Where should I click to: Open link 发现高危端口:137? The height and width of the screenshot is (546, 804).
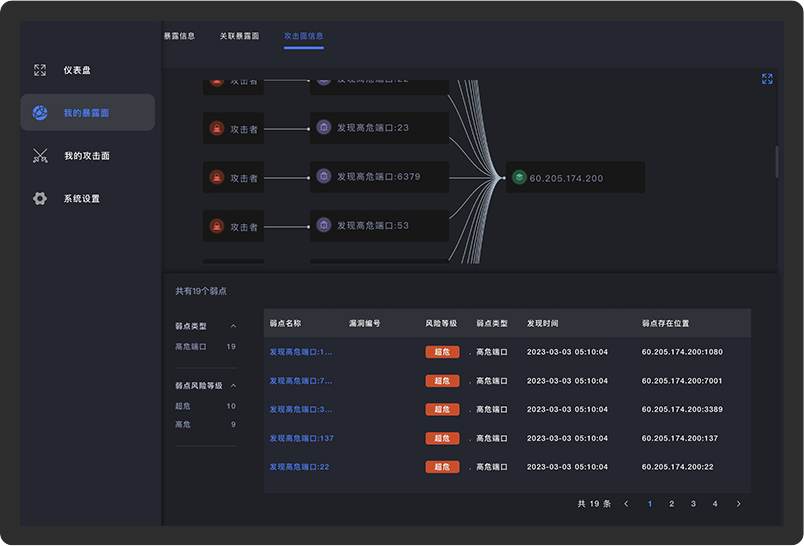(302, 438)
